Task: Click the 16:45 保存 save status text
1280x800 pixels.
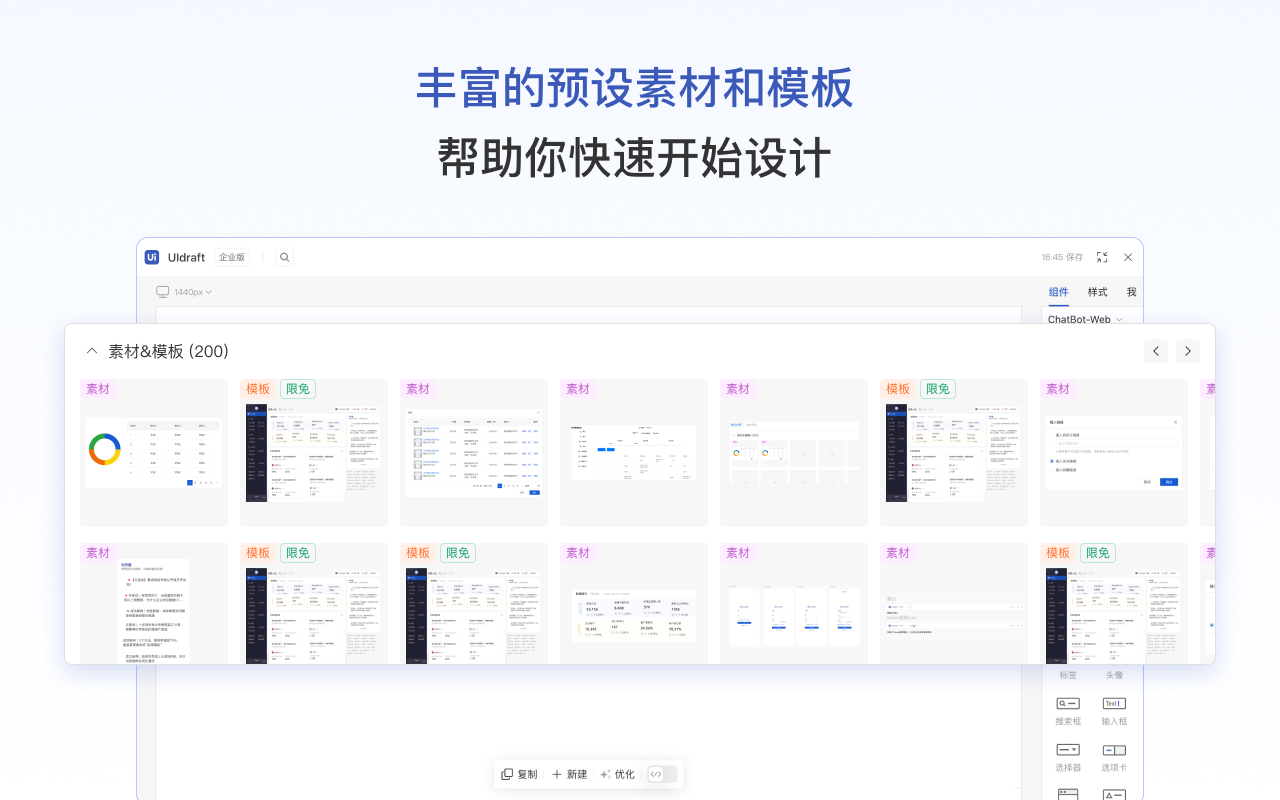Action: (x=1062, y=257)
